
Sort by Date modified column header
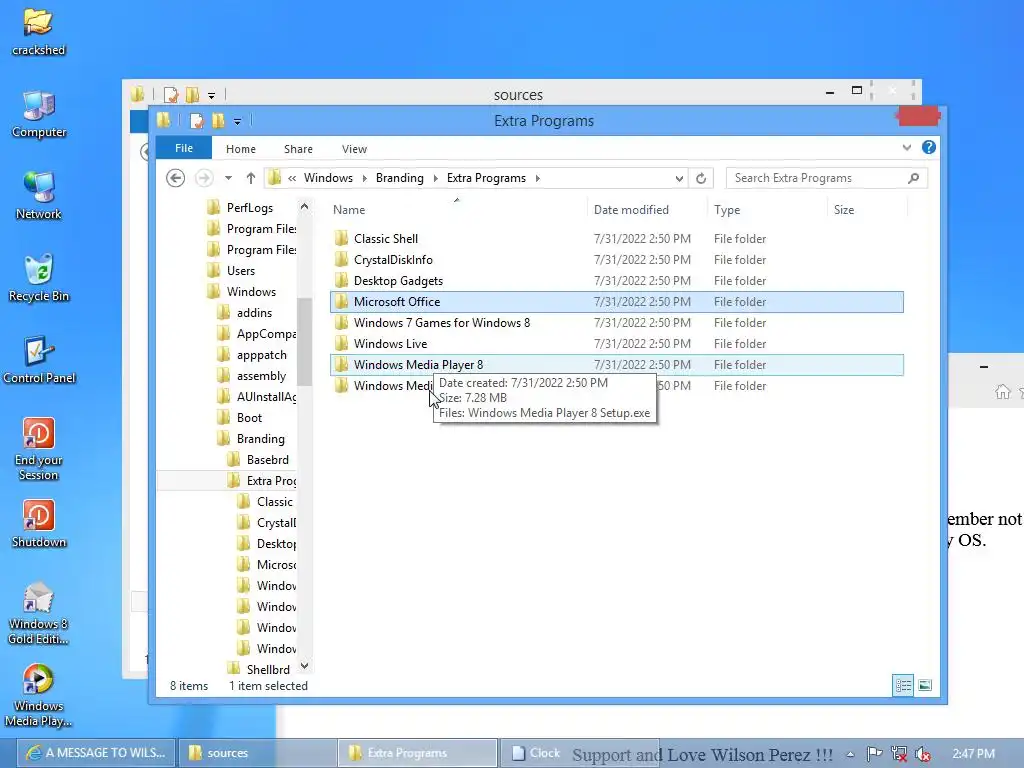click(x=647, y=210)
